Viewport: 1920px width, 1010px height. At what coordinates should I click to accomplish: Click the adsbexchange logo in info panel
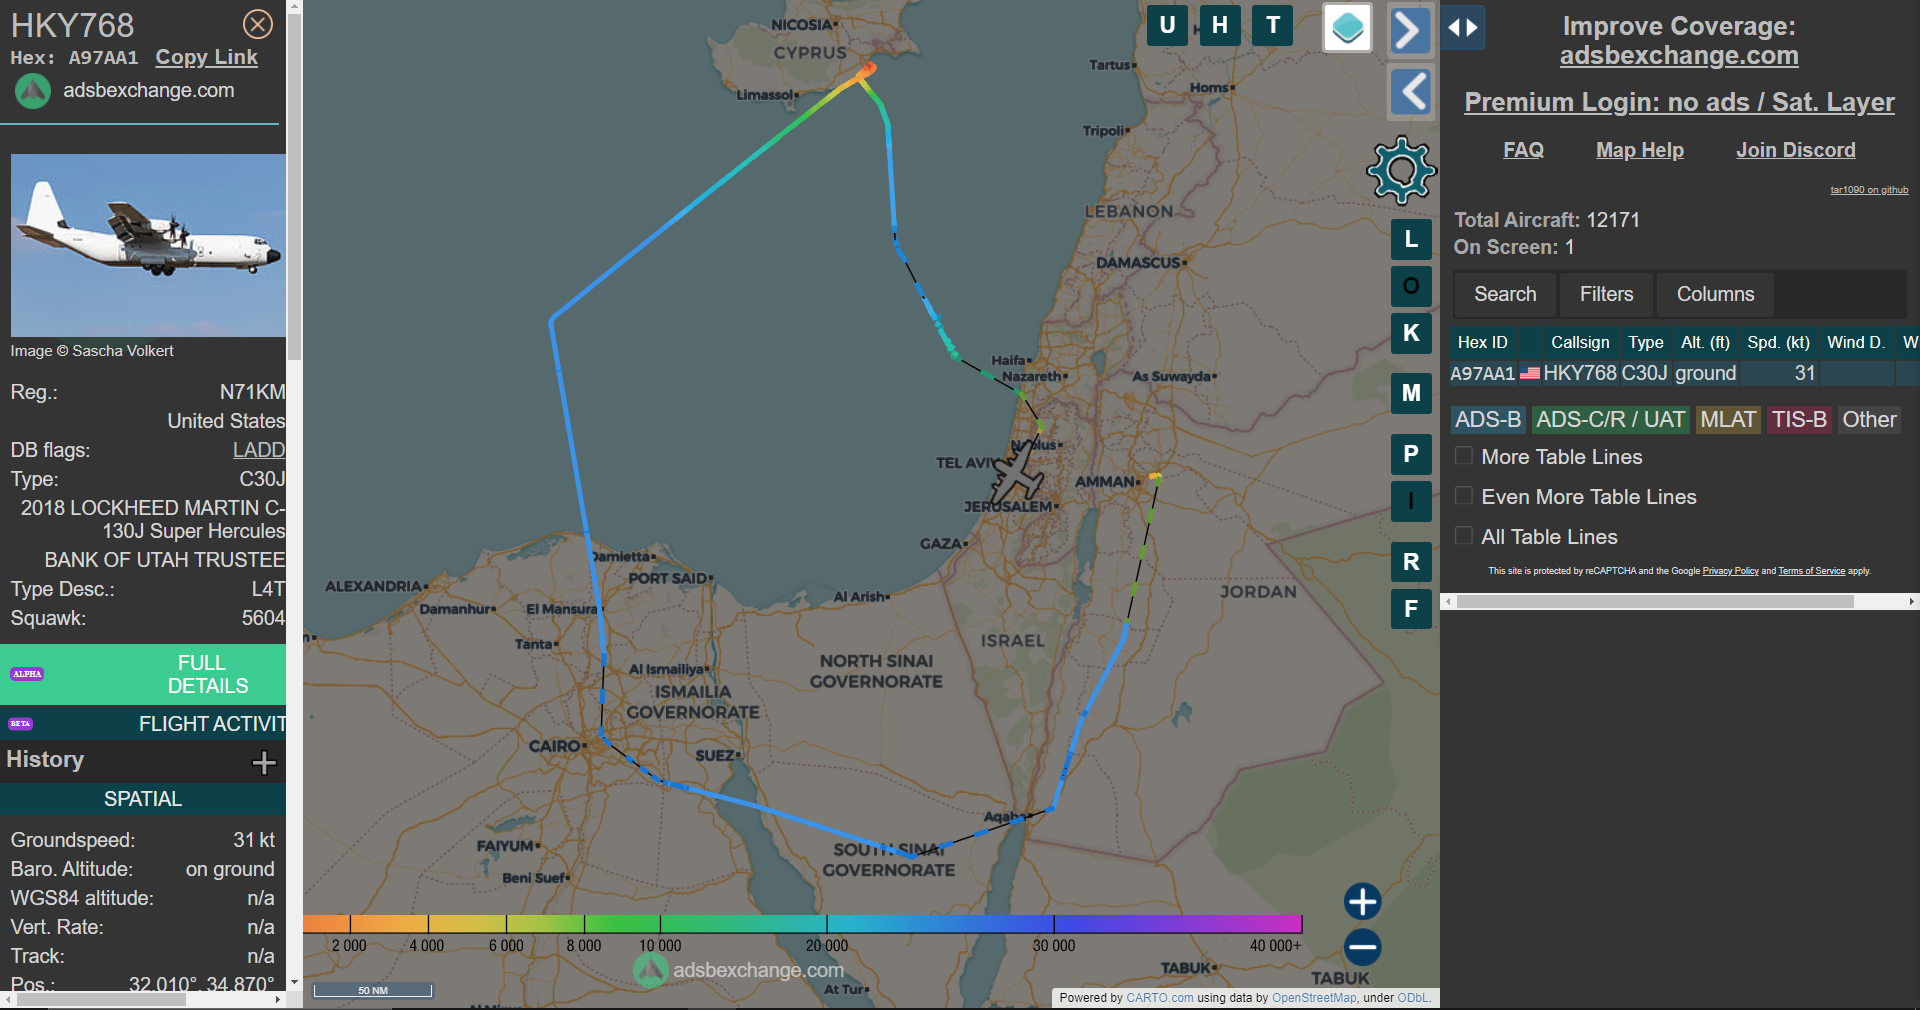33,91
